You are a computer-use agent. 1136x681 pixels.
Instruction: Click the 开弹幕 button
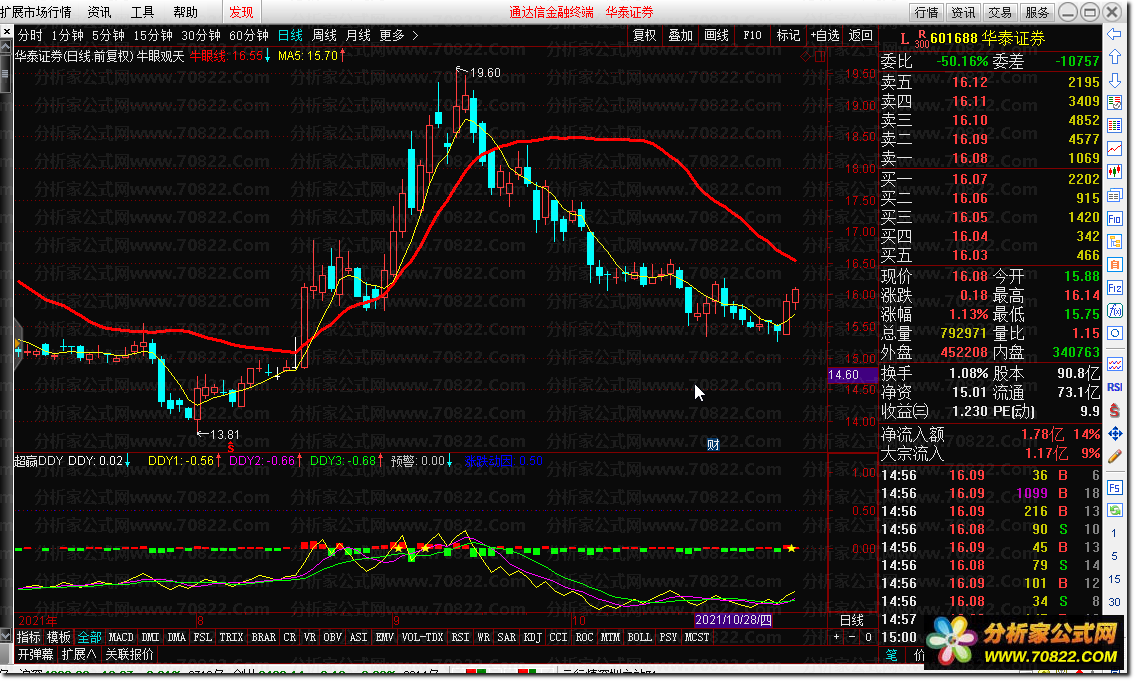pyautogui.click(x=36, y=654)
